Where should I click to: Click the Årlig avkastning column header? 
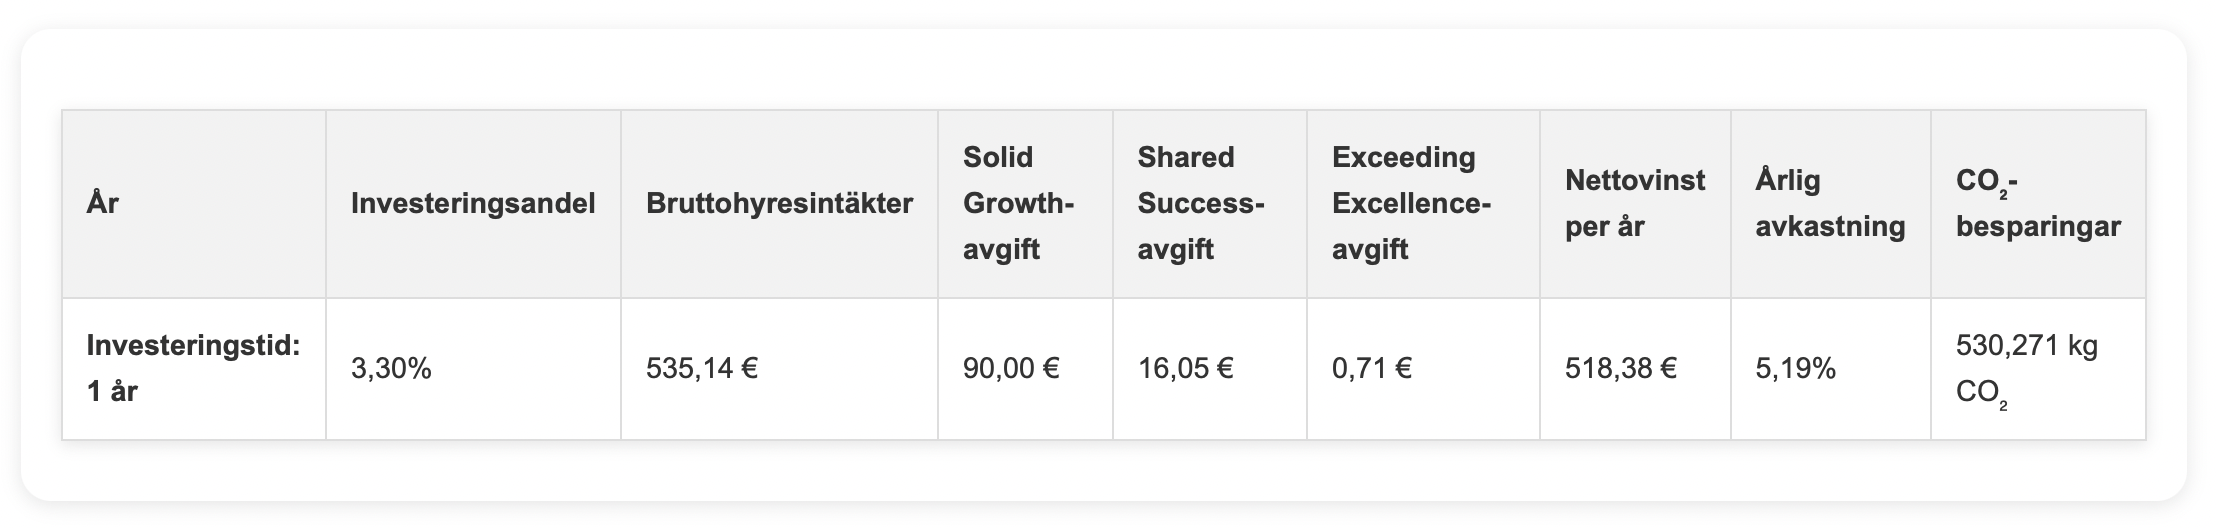pos(1830,204)
